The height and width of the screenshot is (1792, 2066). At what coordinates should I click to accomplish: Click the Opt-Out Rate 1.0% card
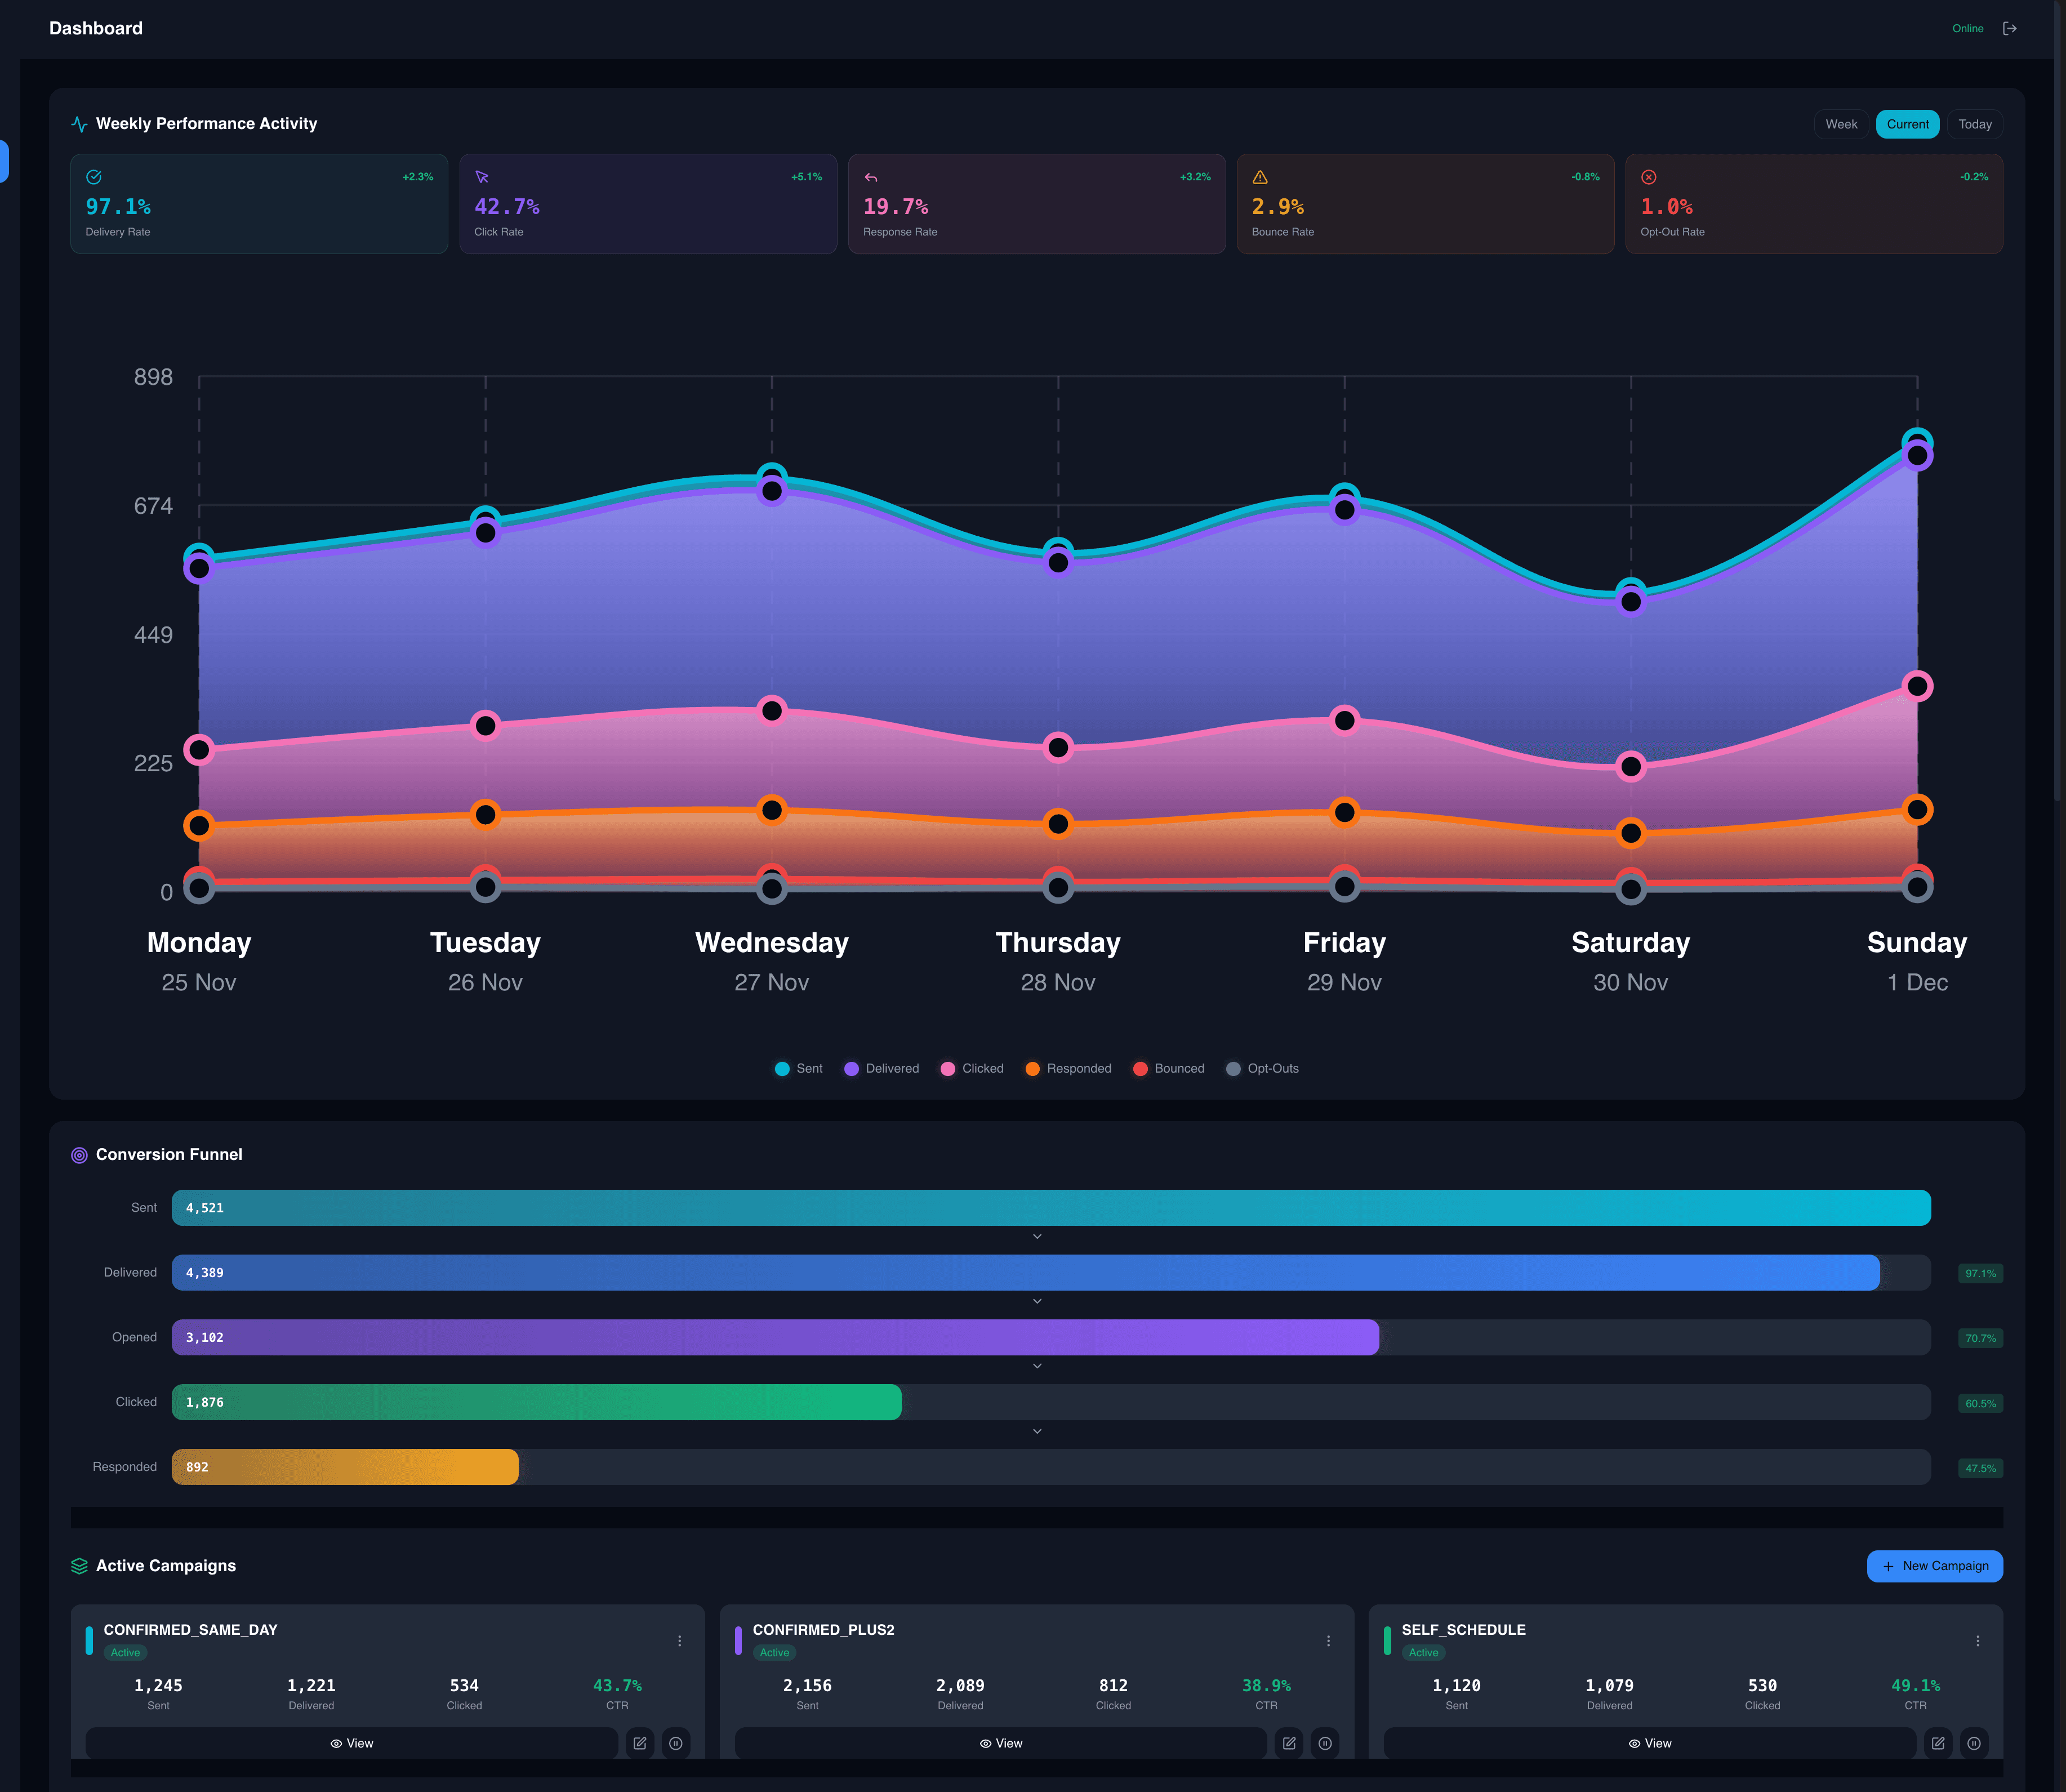point(1814,204)
